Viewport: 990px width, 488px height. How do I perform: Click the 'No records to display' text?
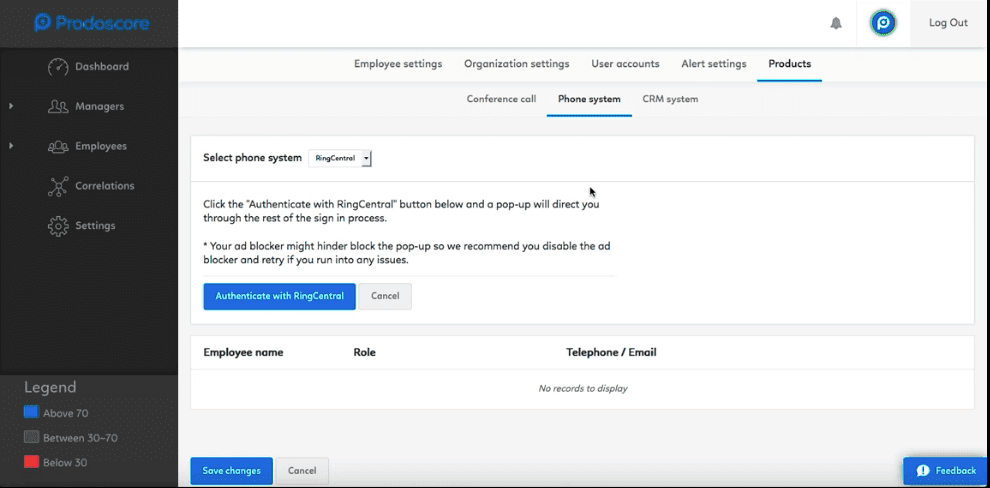[x=583, y=388]
